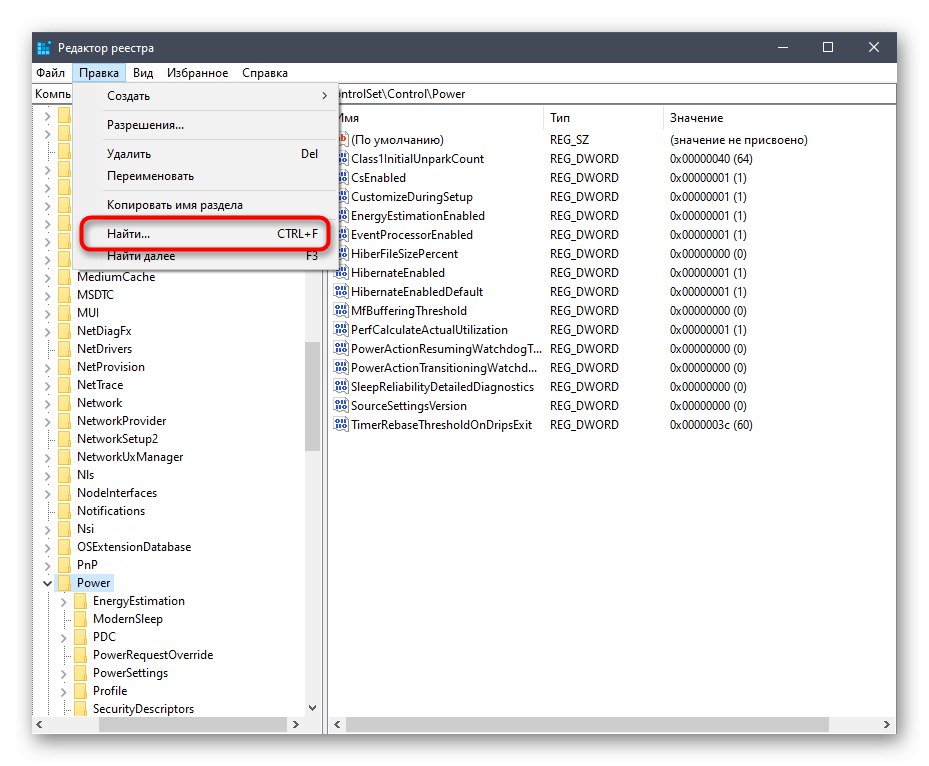Viewport: 929px width, 766px height.
Task: Select the CustomizeDuringSetup value
Action: pos(412,197)
